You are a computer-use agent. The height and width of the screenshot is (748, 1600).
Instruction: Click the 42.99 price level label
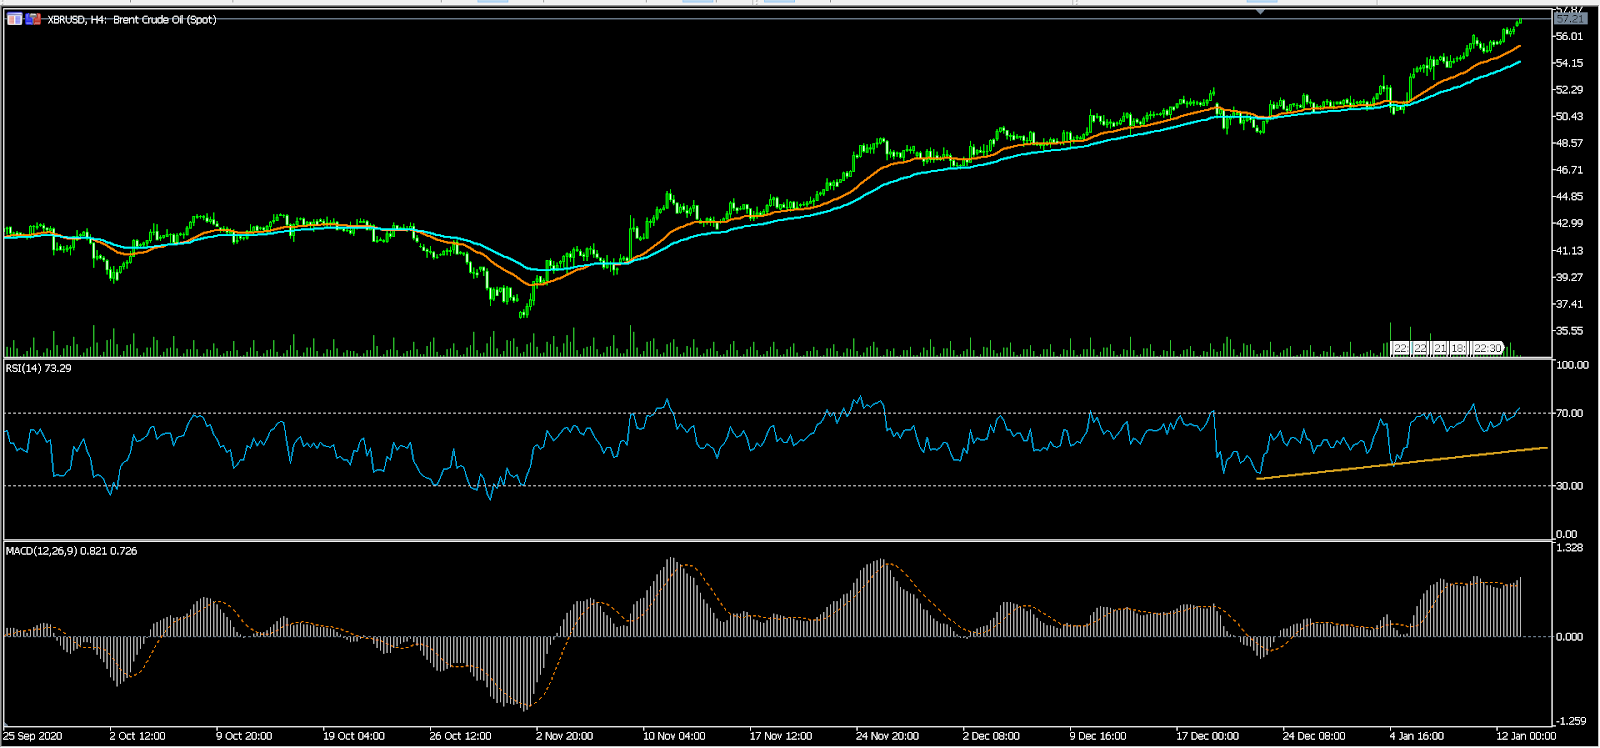pyautogui.click(x=1569, y=223)
